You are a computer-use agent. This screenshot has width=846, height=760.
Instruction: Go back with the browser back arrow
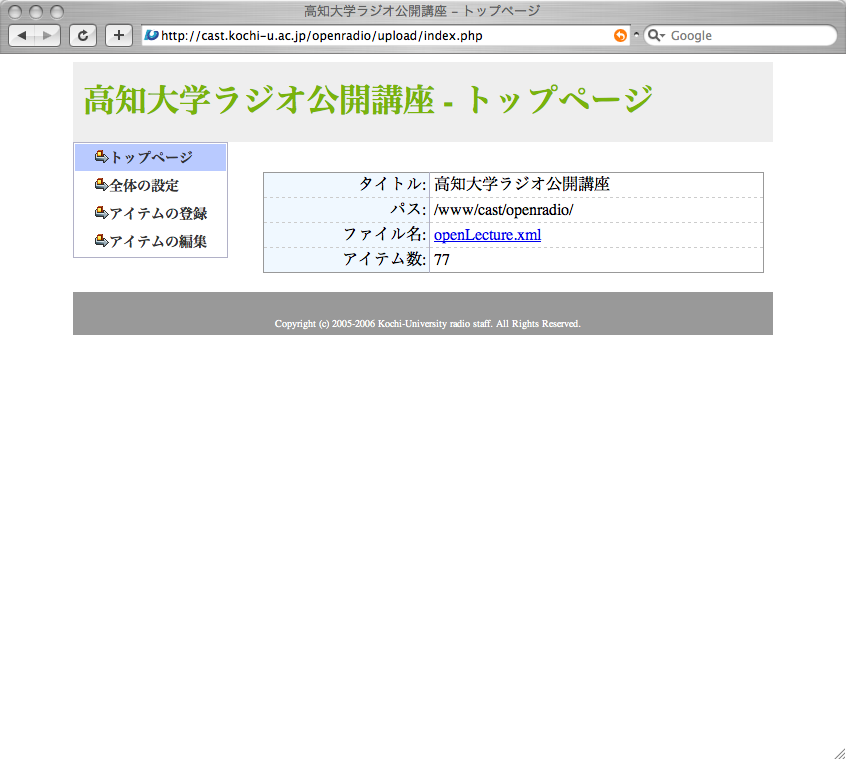click(x=22, y=36)
